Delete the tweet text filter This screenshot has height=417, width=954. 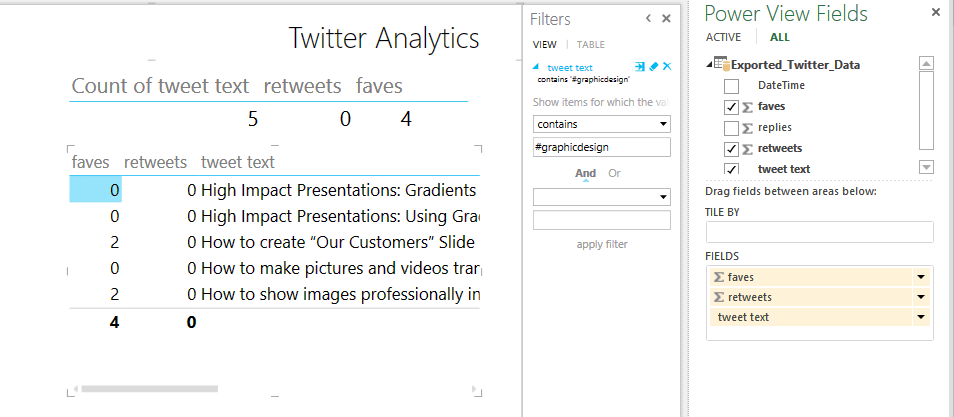667,66
